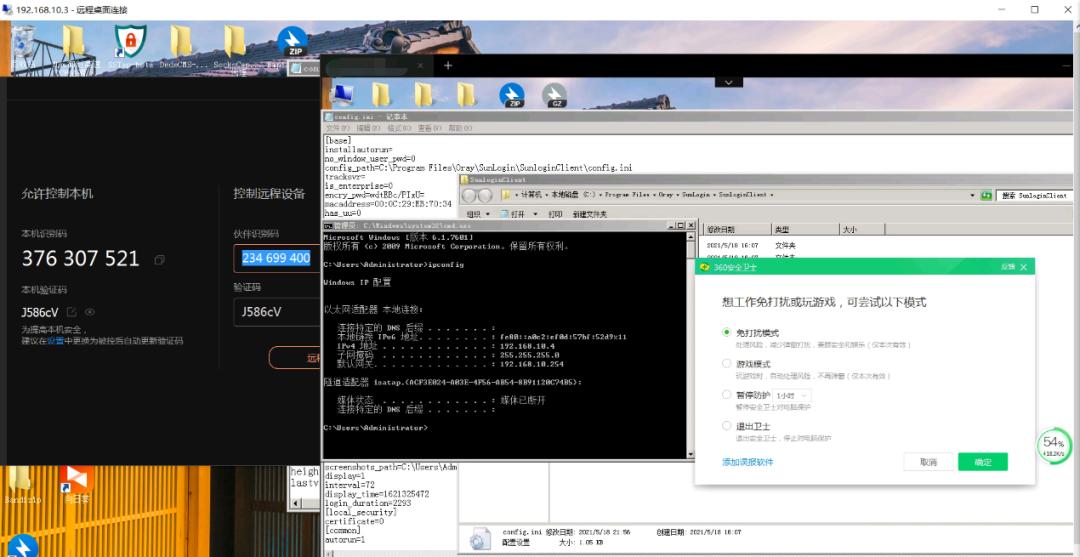Expand the chevron toolbar below tab bar
This screenshot has height=557, width=1080.
[729, 82]
